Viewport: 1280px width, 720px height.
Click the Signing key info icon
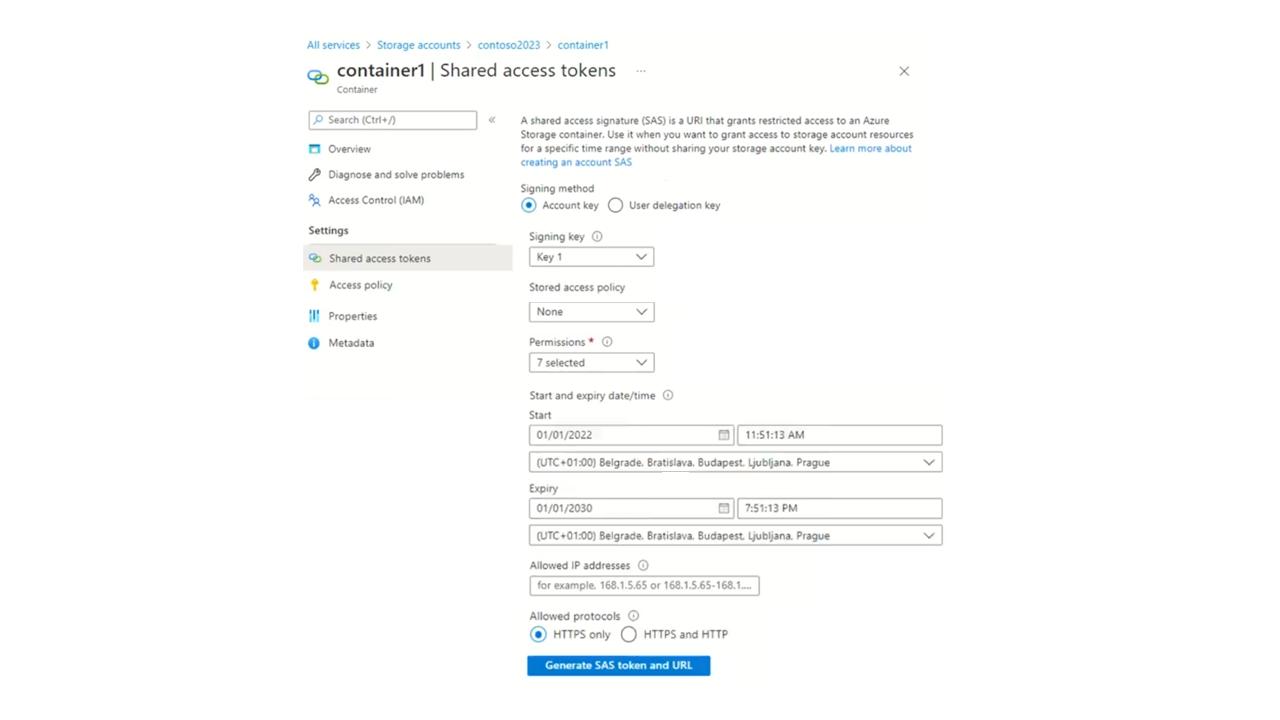point(597,237)
